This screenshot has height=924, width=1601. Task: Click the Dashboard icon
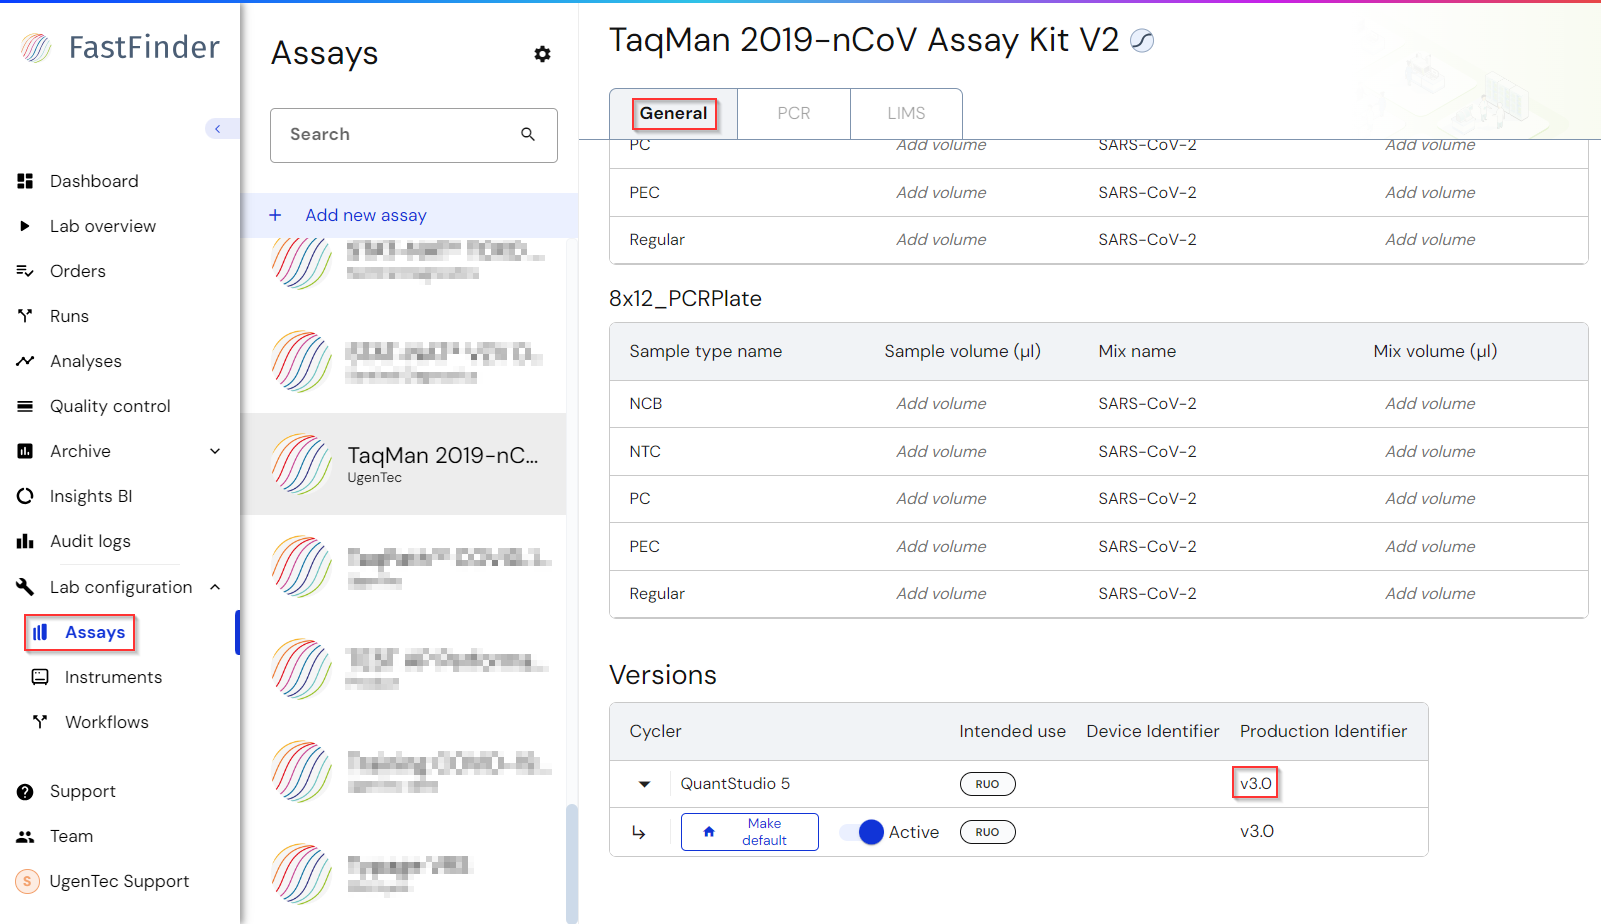click(26, 181)
